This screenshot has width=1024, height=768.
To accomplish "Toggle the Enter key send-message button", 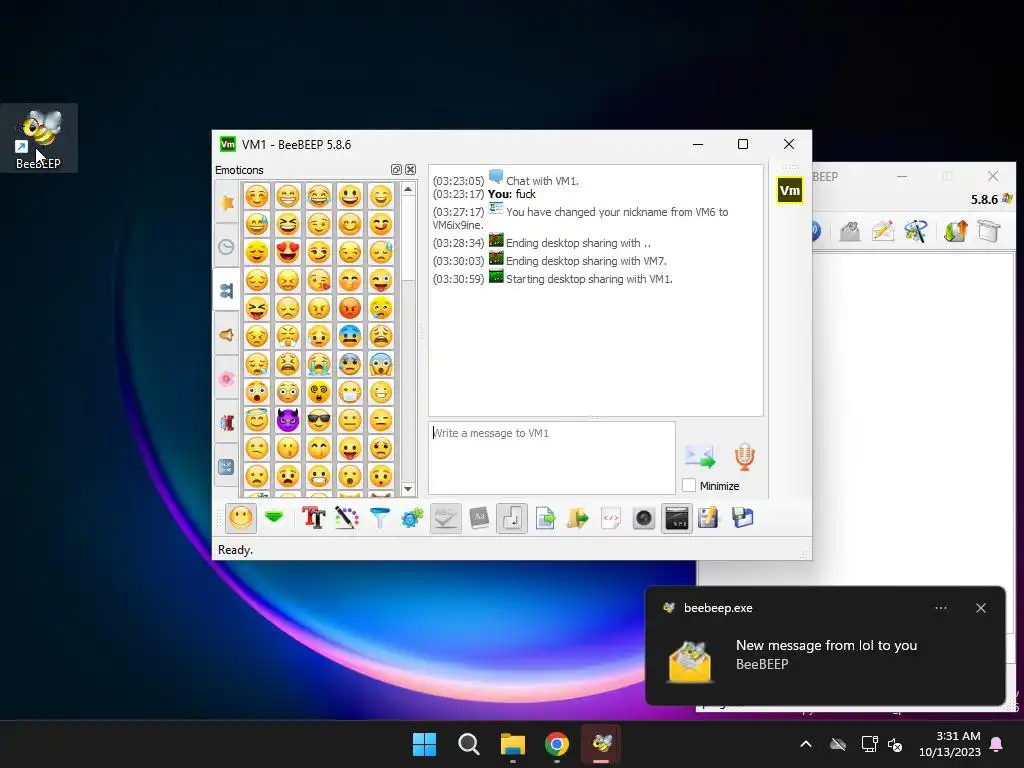I will point(511,519).
